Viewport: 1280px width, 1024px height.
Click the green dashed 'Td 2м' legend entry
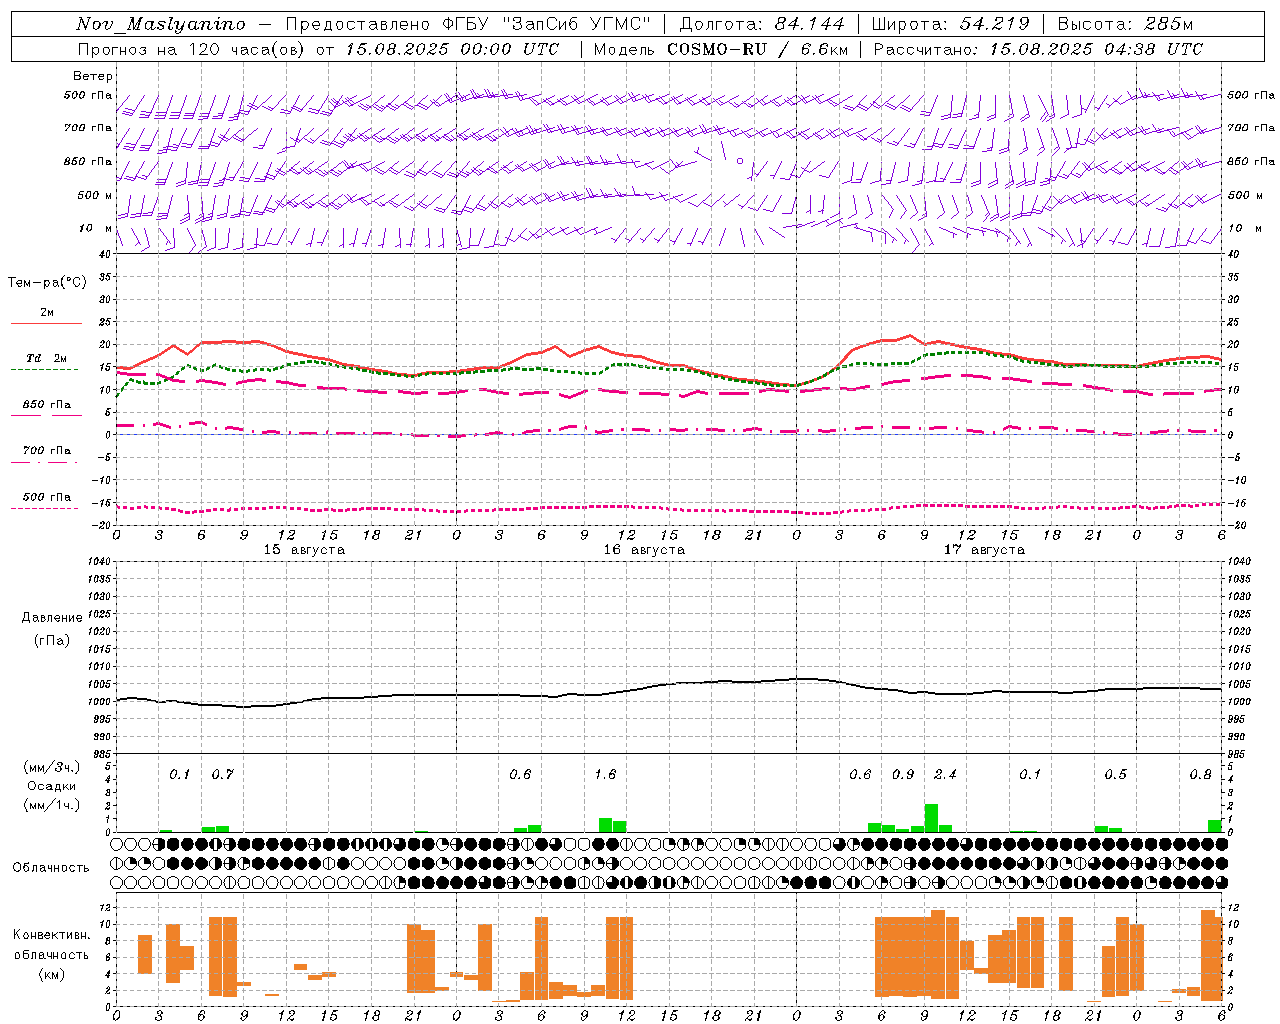[x=46, y=363]
